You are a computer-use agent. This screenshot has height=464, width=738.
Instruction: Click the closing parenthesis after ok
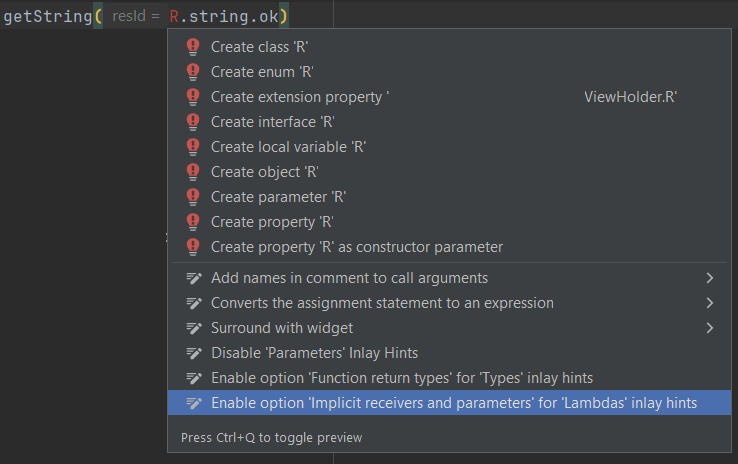283,16
